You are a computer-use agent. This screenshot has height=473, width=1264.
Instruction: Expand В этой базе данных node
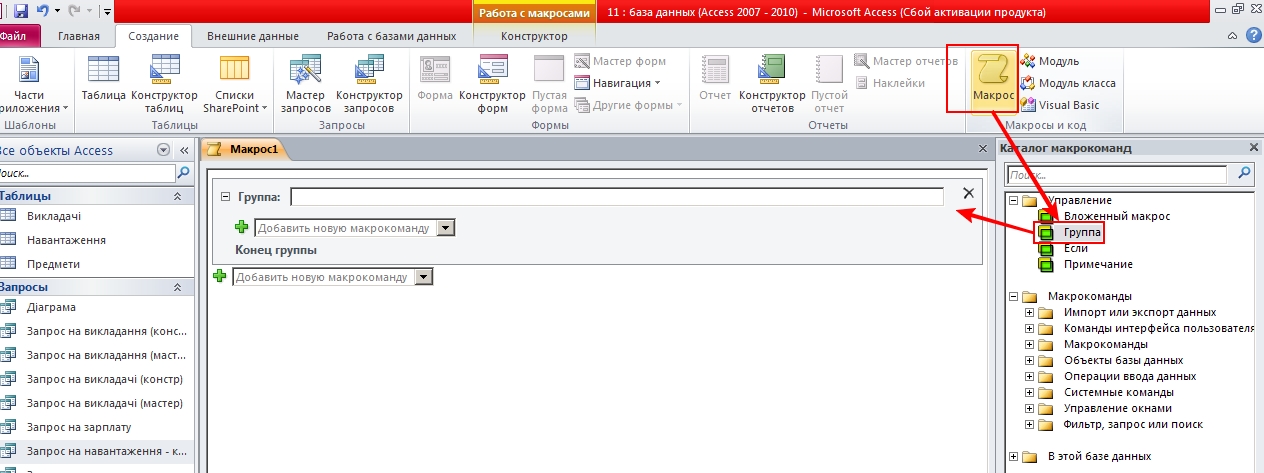[1014, 456]
